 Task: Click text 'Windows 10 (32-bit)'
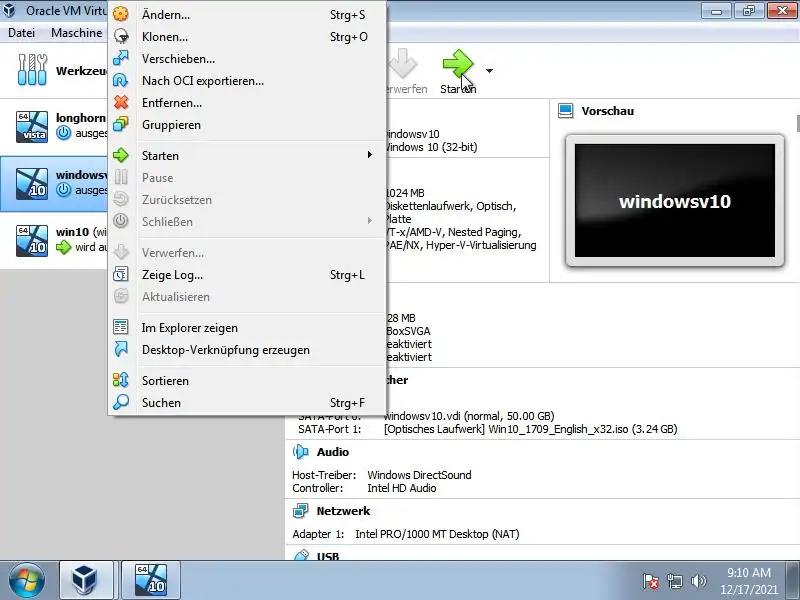[x=432, y=147]
